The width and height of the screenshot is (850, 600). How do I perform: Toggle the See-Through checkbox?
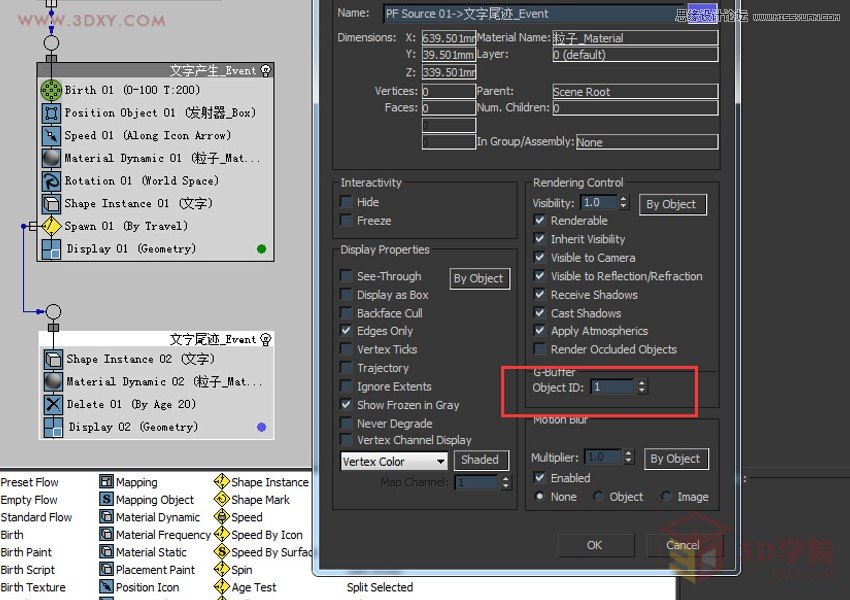point(345,276)
